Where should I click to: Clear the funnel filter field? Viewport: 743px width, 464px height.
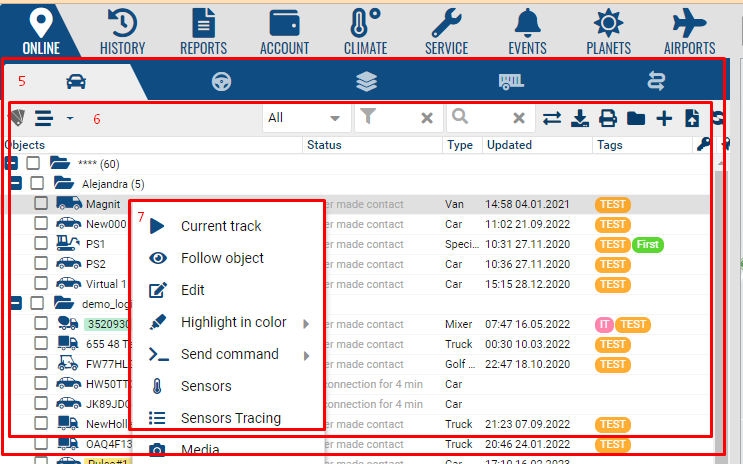tap(427, 118)
